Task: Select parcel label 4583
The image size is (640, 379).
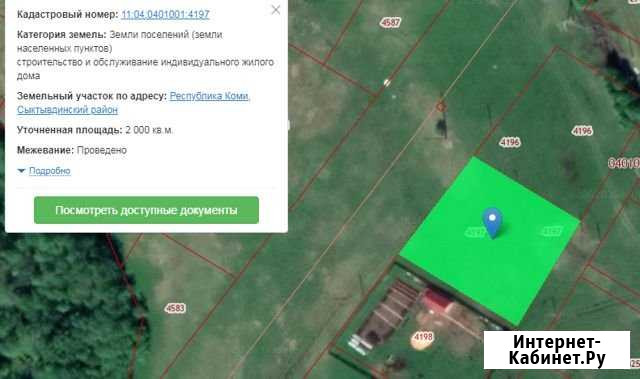Action: tap(175, 308)
